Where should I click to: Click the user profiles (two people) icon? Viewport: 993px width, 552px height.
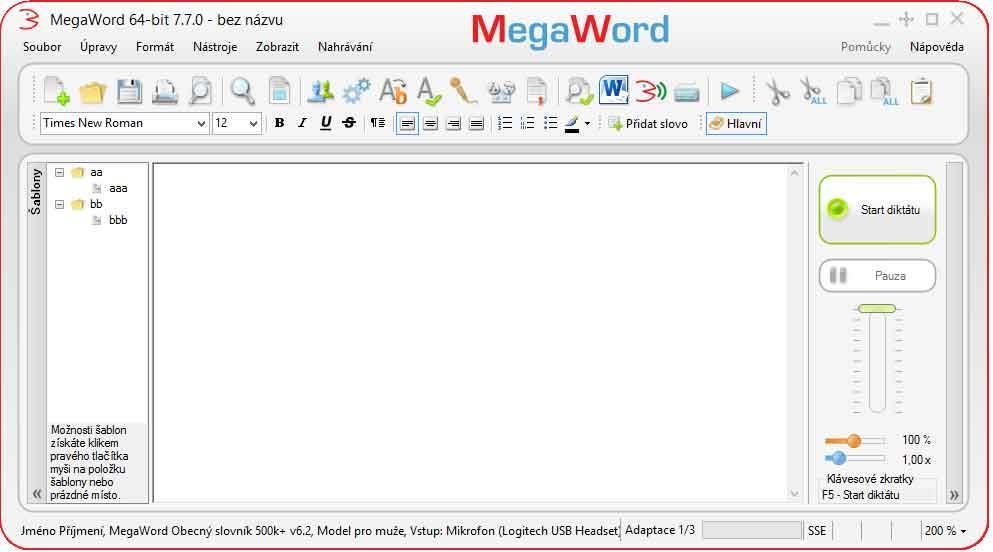[320, 92]
